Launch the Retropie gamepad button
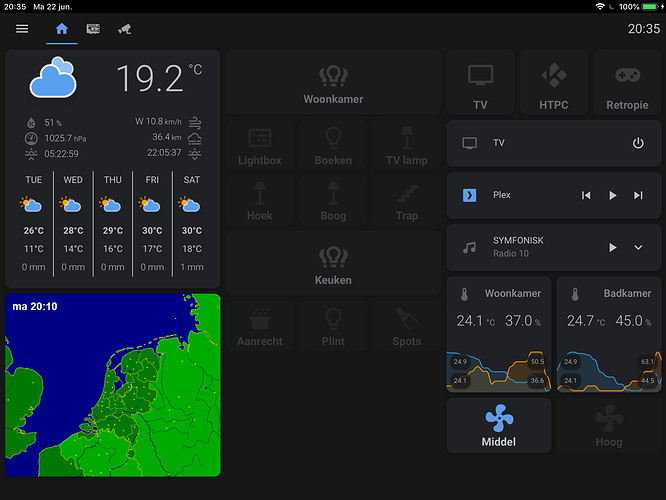This screenshot has width=666, height=500. [627, 82]
